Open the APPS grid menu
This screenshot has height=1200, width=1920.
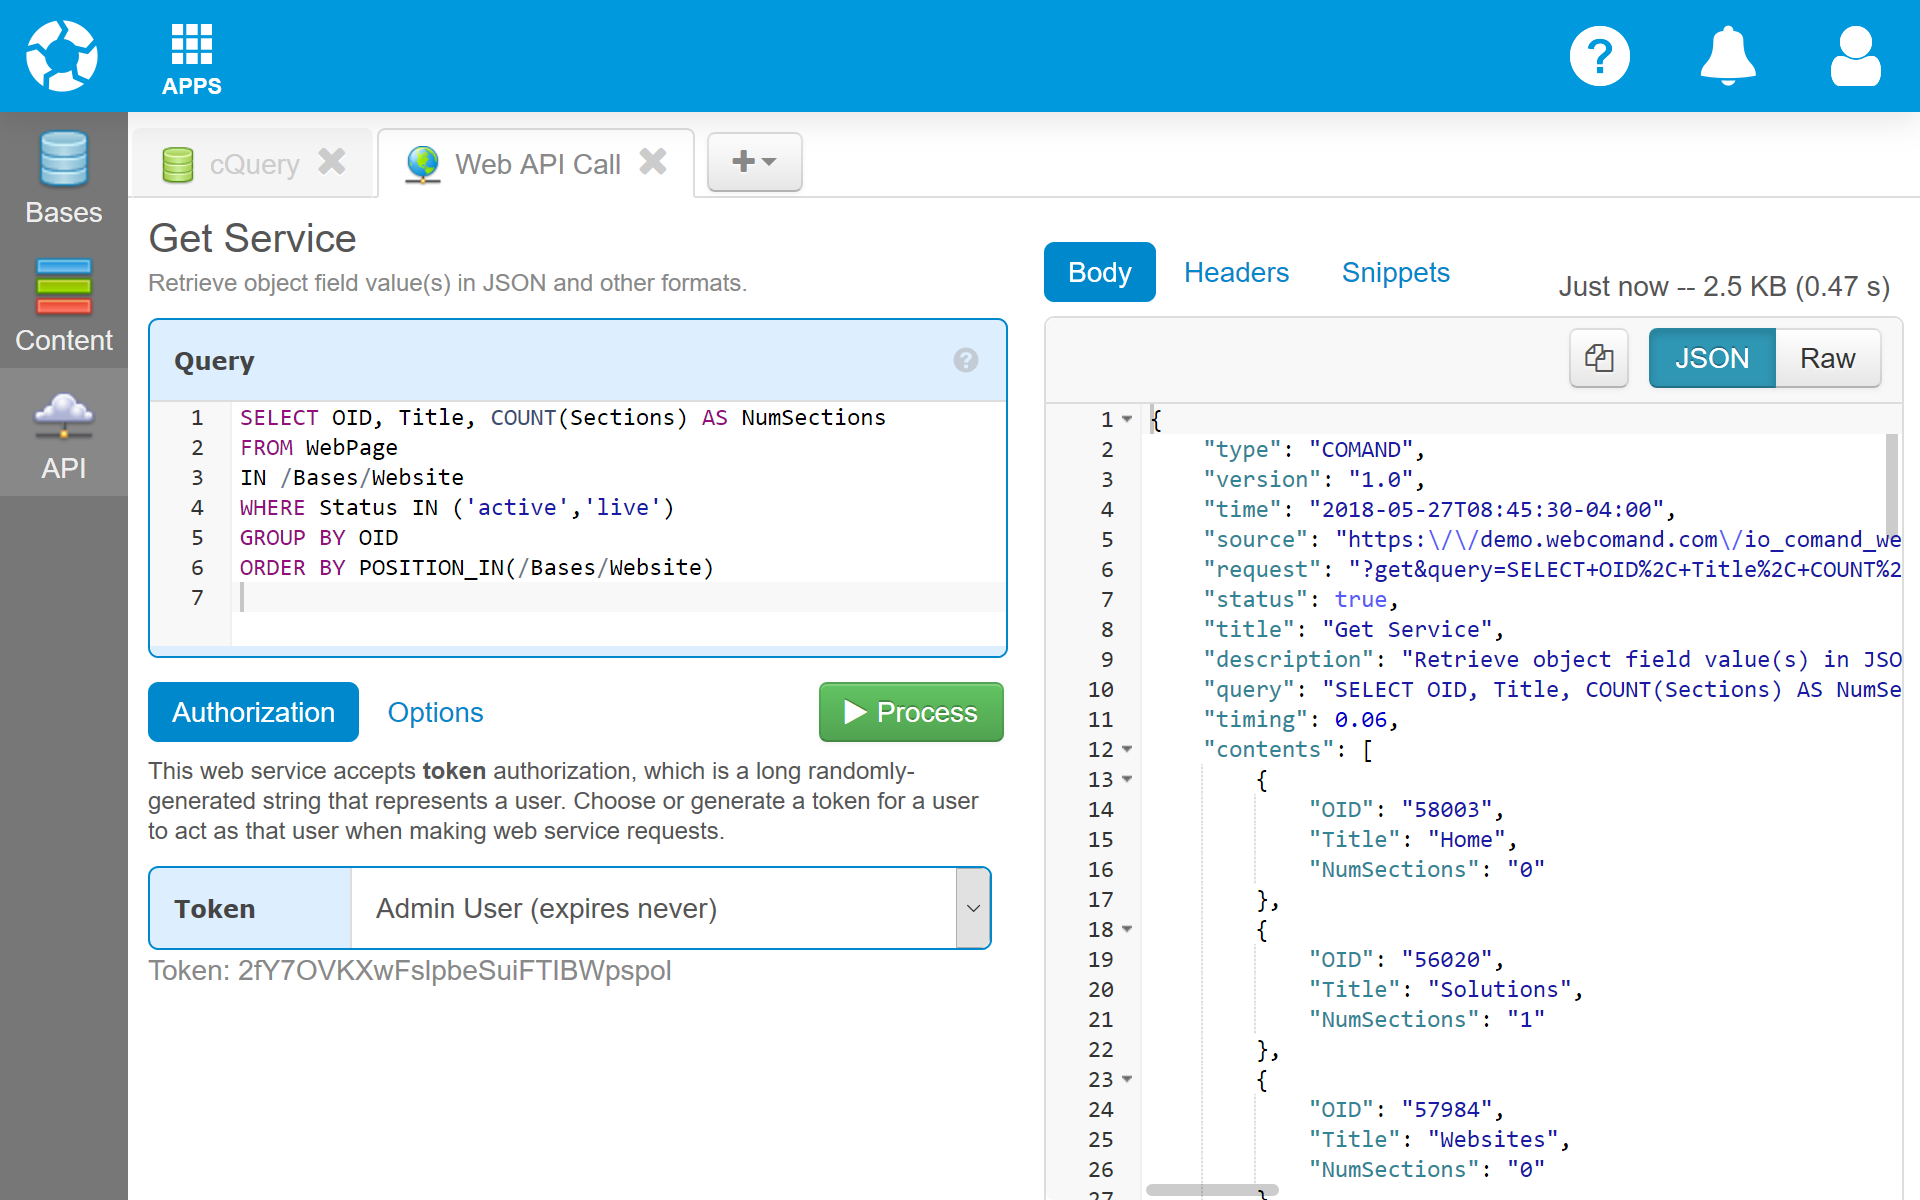click(192, 59)
